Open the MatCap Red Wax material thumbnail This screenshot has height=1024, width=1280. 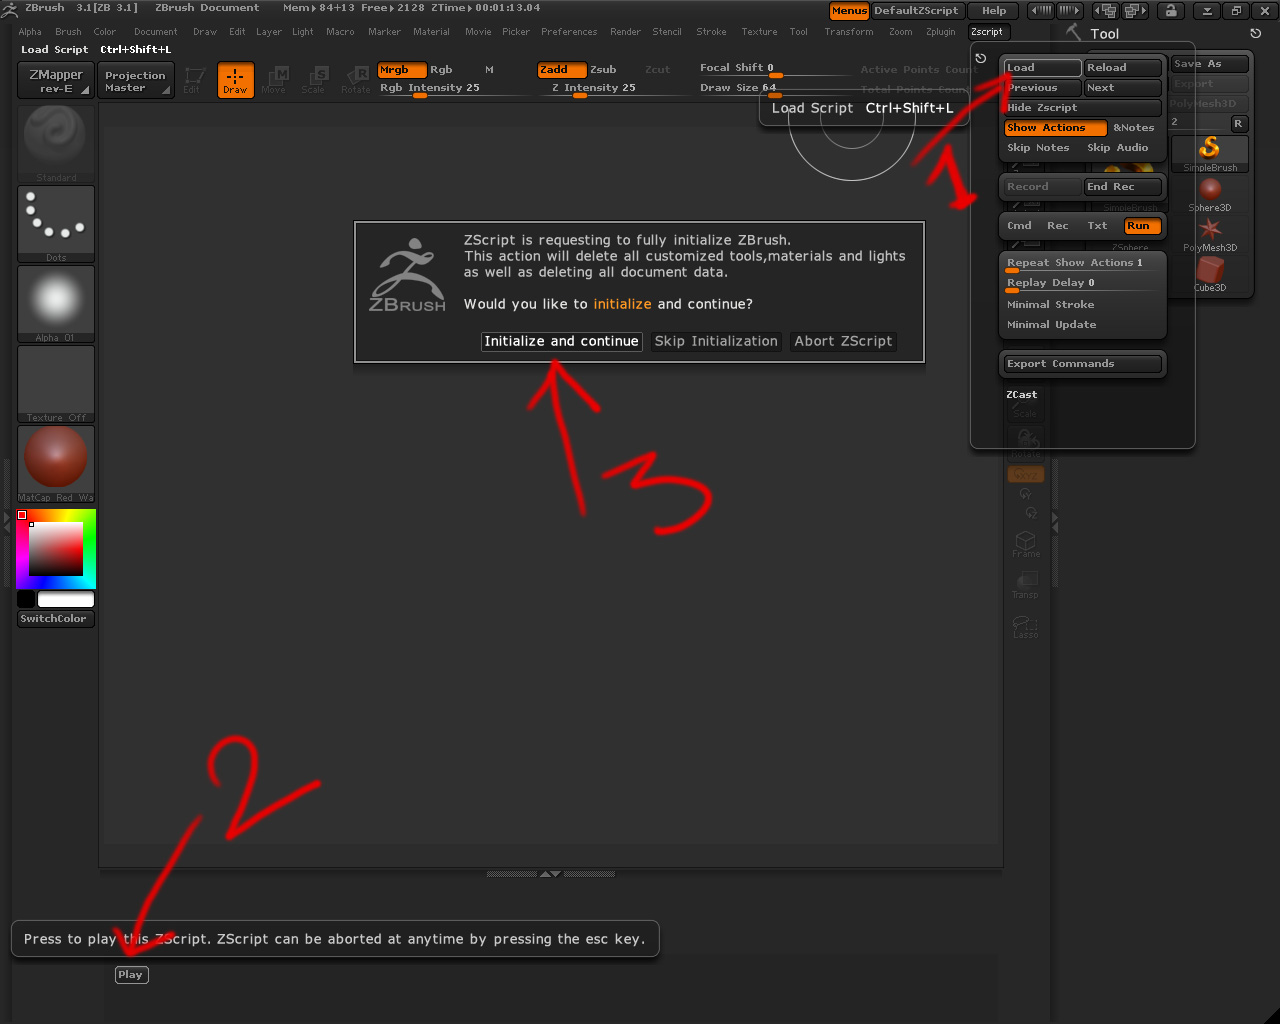coord(56,464)
